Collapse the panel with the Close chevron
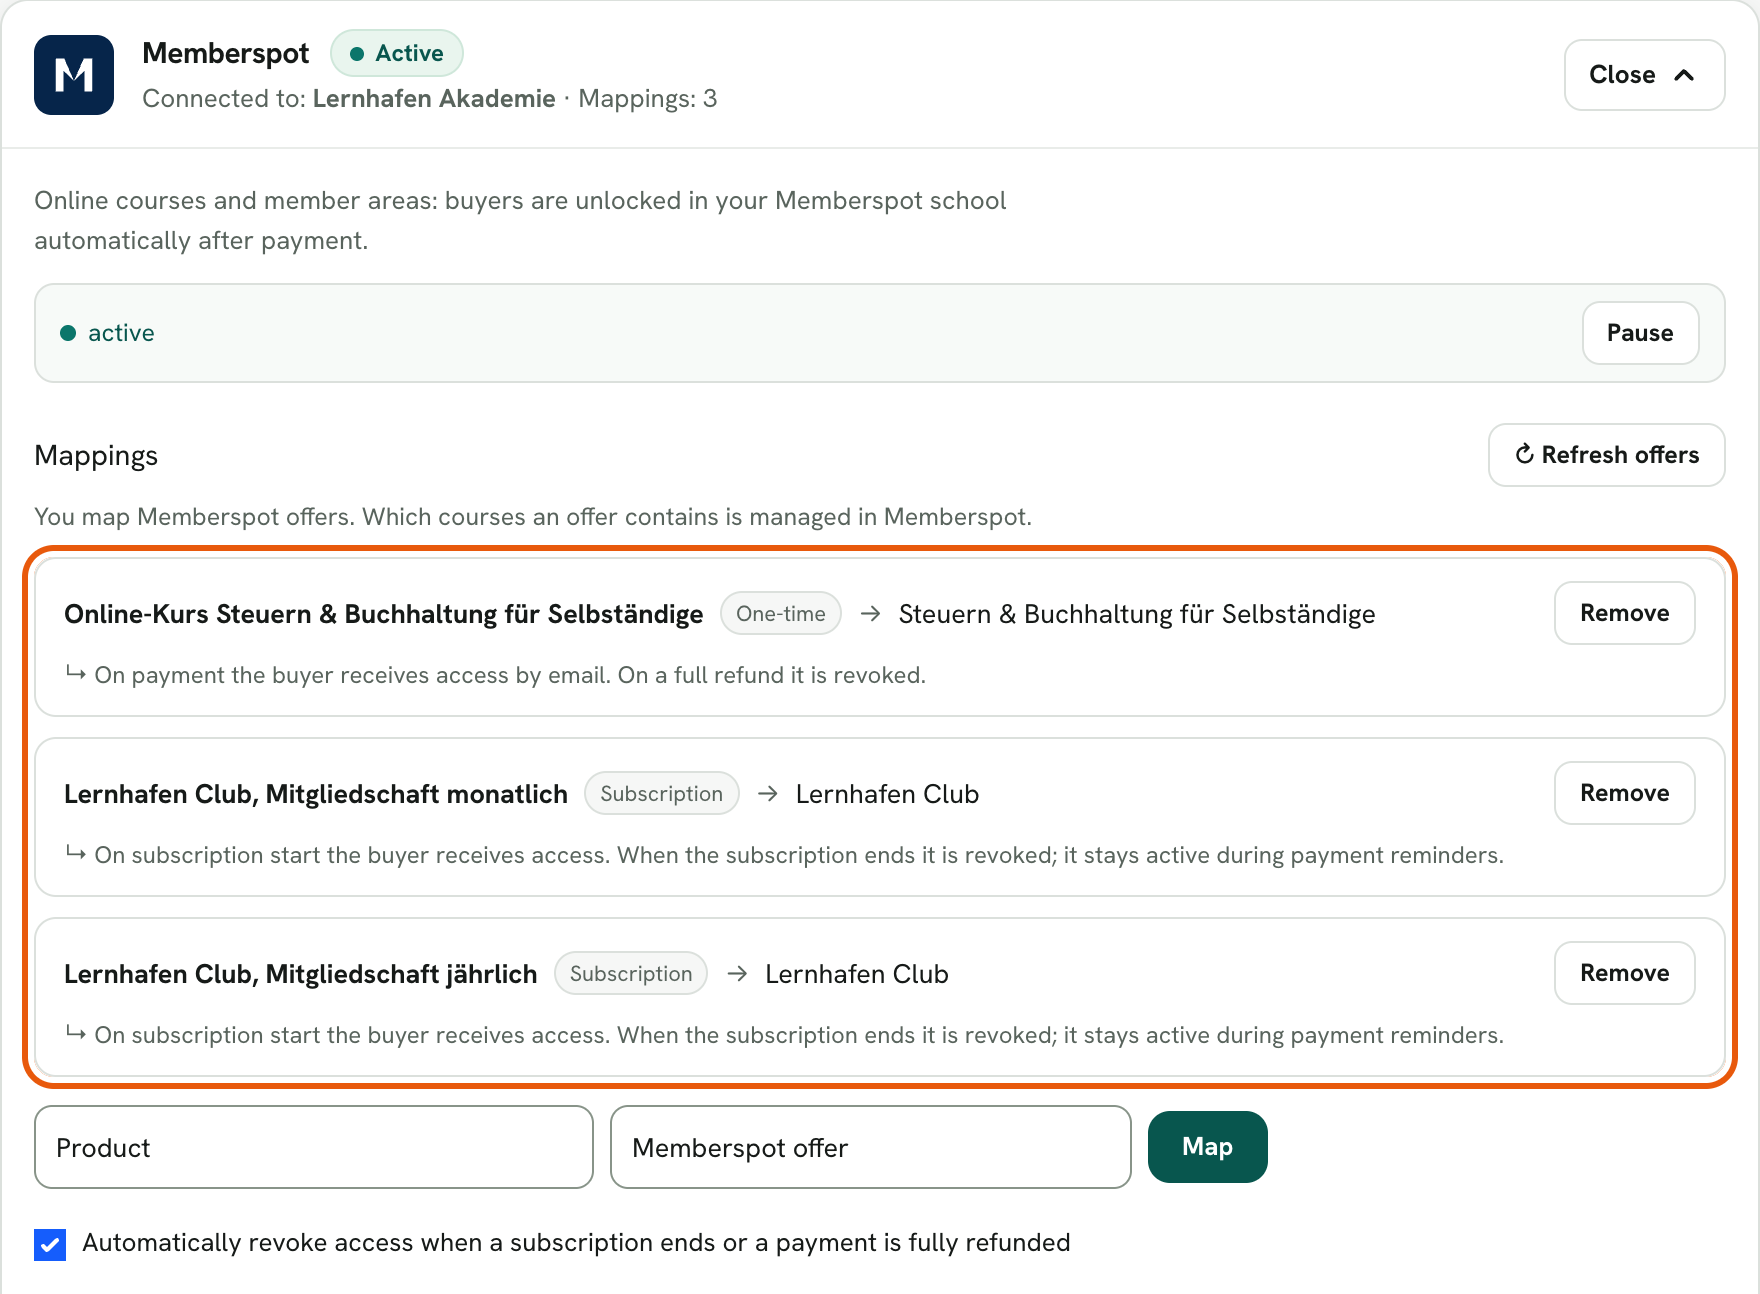1760x1294 pixels. [x=1644, y=75]
